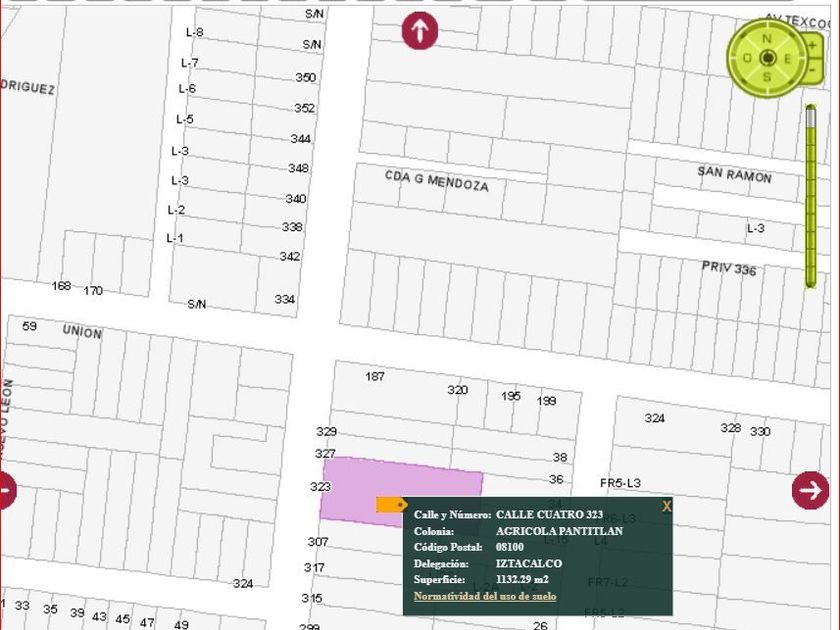
Task: Click lot number 38 label
Action: [560, 457]
